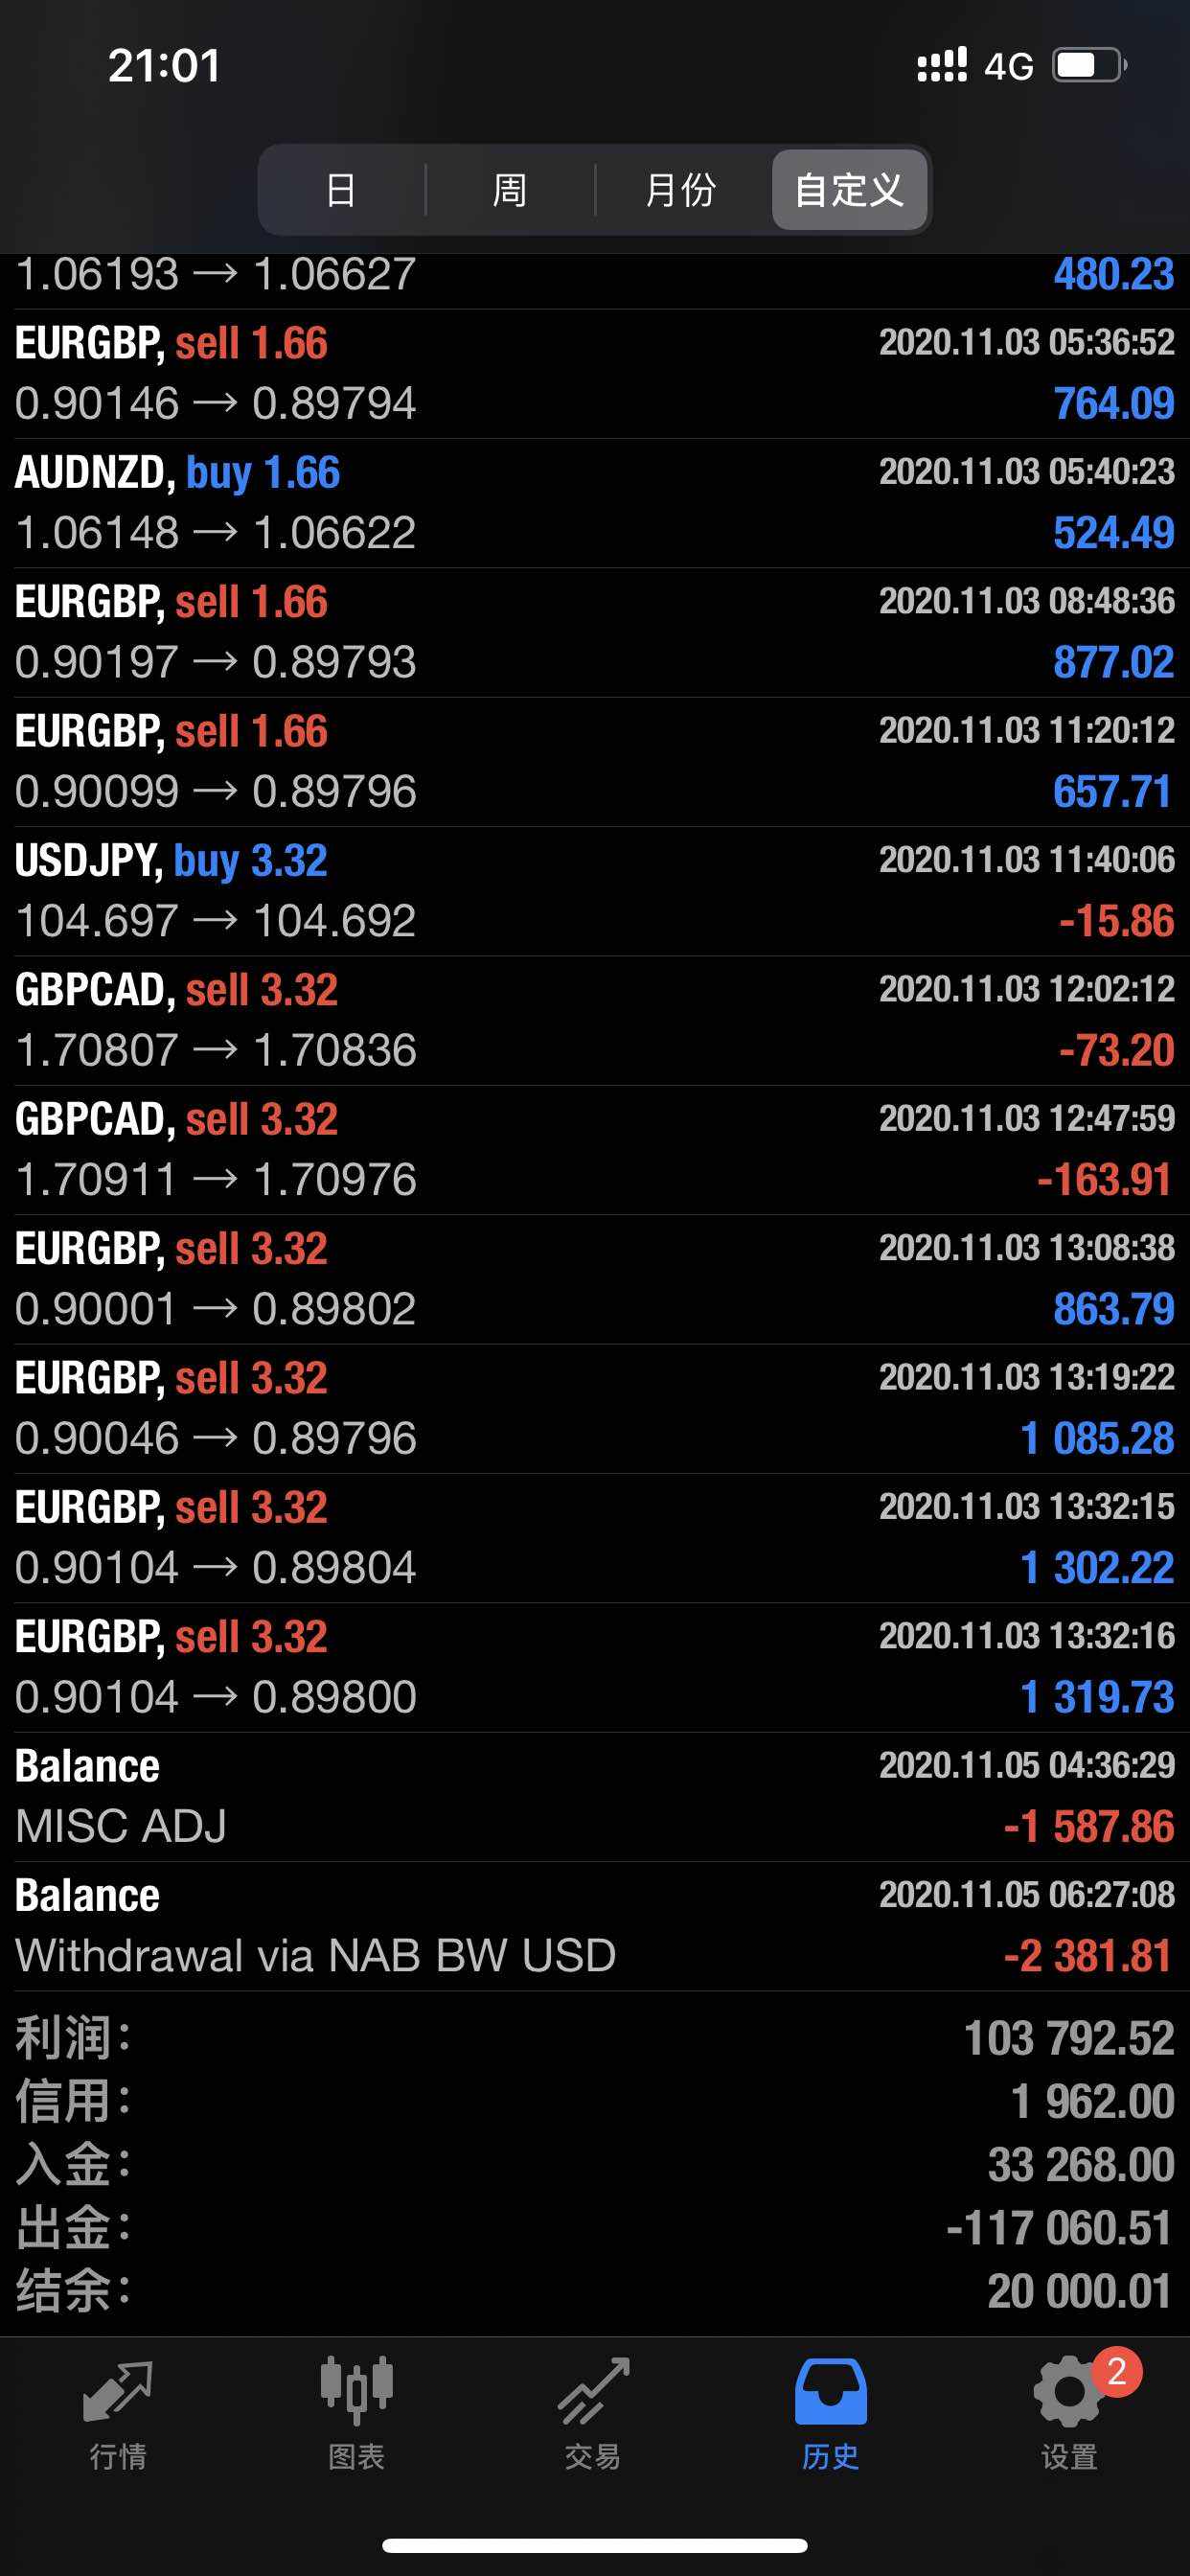Select the 月份 month period segment
The image size is (1190, 2576).
(681, 190)
